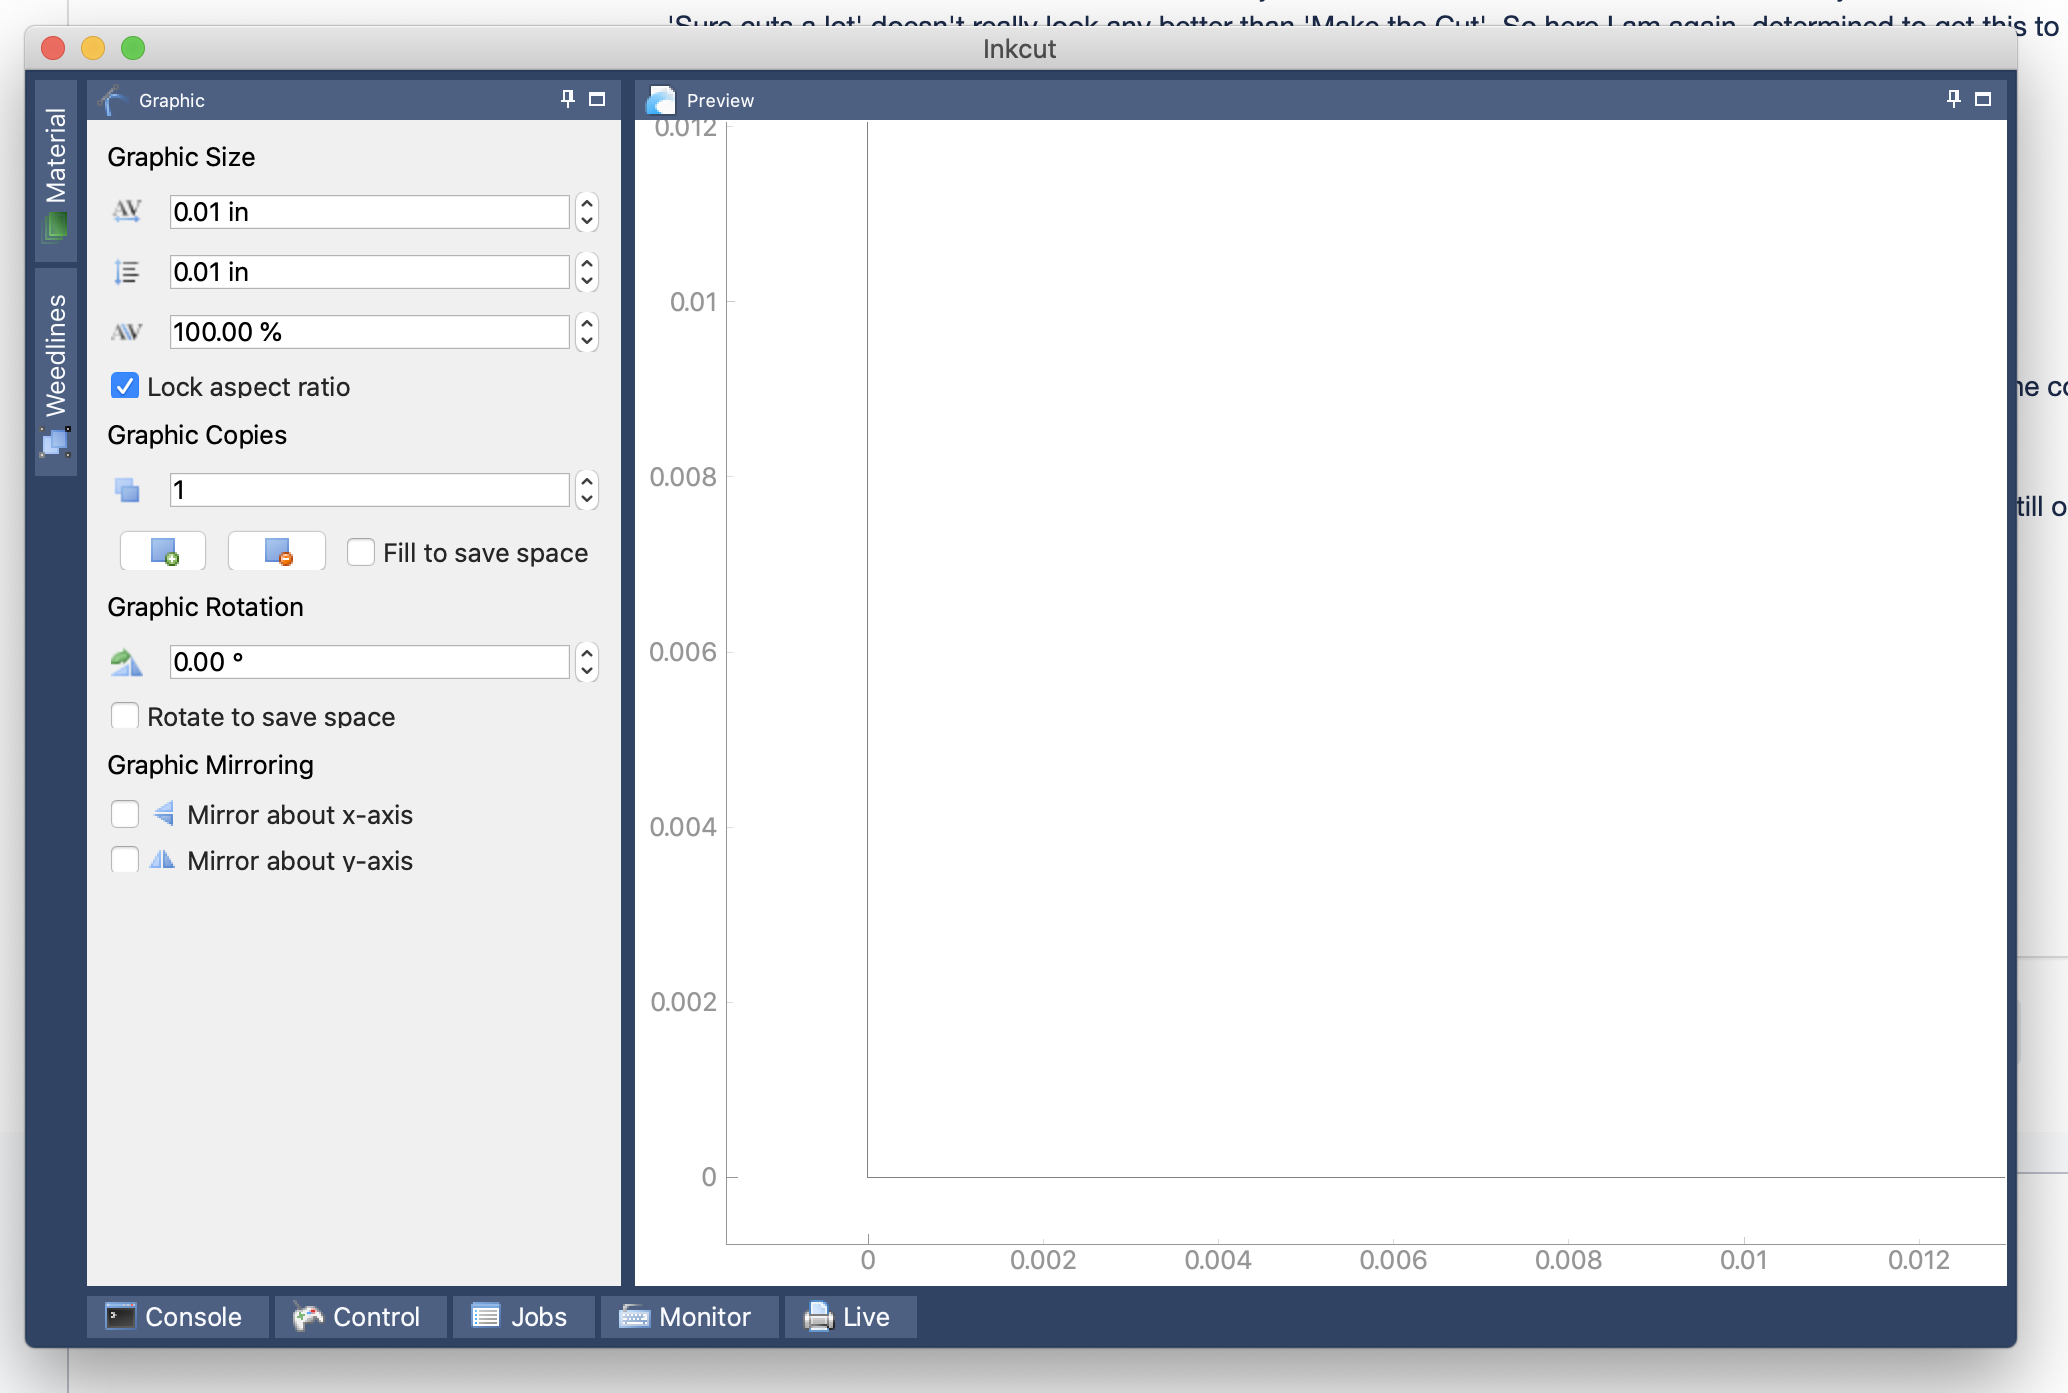Click the remove copy button icon
This screenshot has height=1393, width=2068.
click(x=277, y=551)
